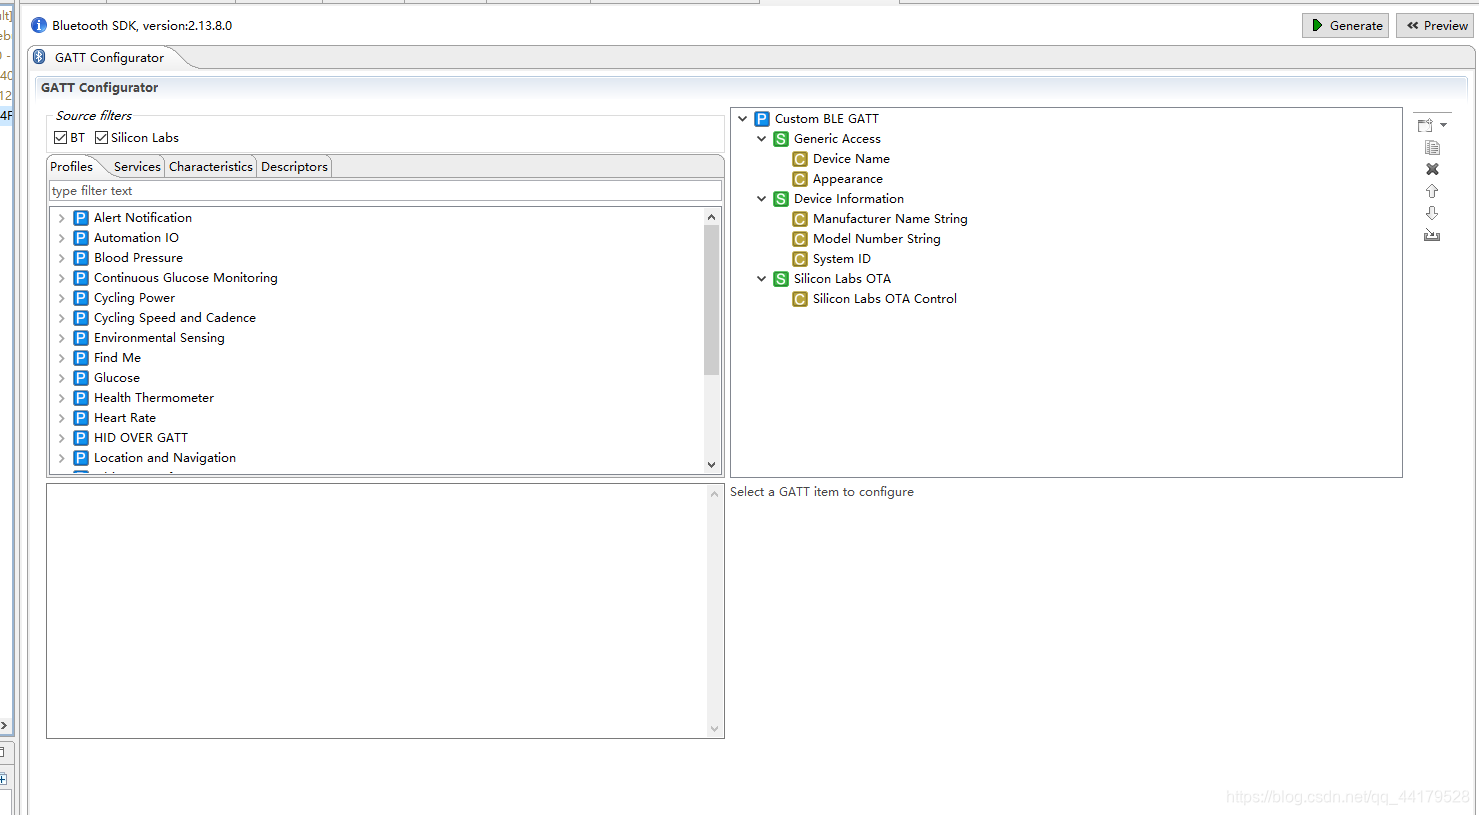The height and width of the screenshot is (815, 1479).
Task: Collapse the Silicon Labs OTA service
Action: (x=762, y=279)
